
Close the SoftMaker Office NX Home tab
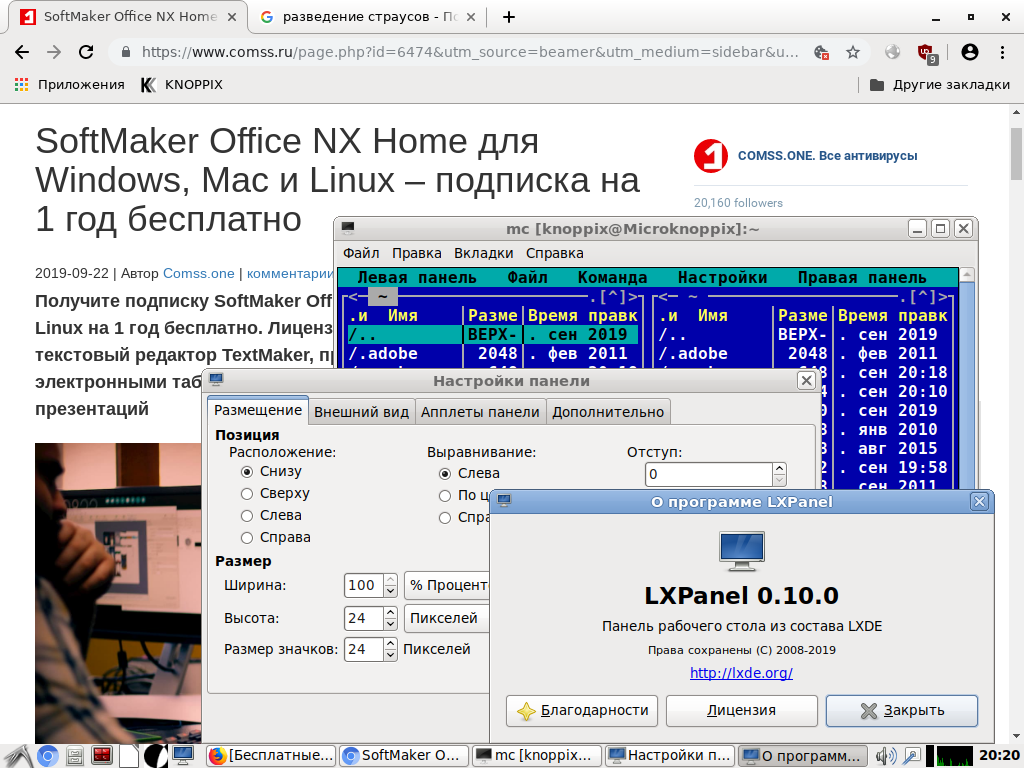[x=232, y=17]
